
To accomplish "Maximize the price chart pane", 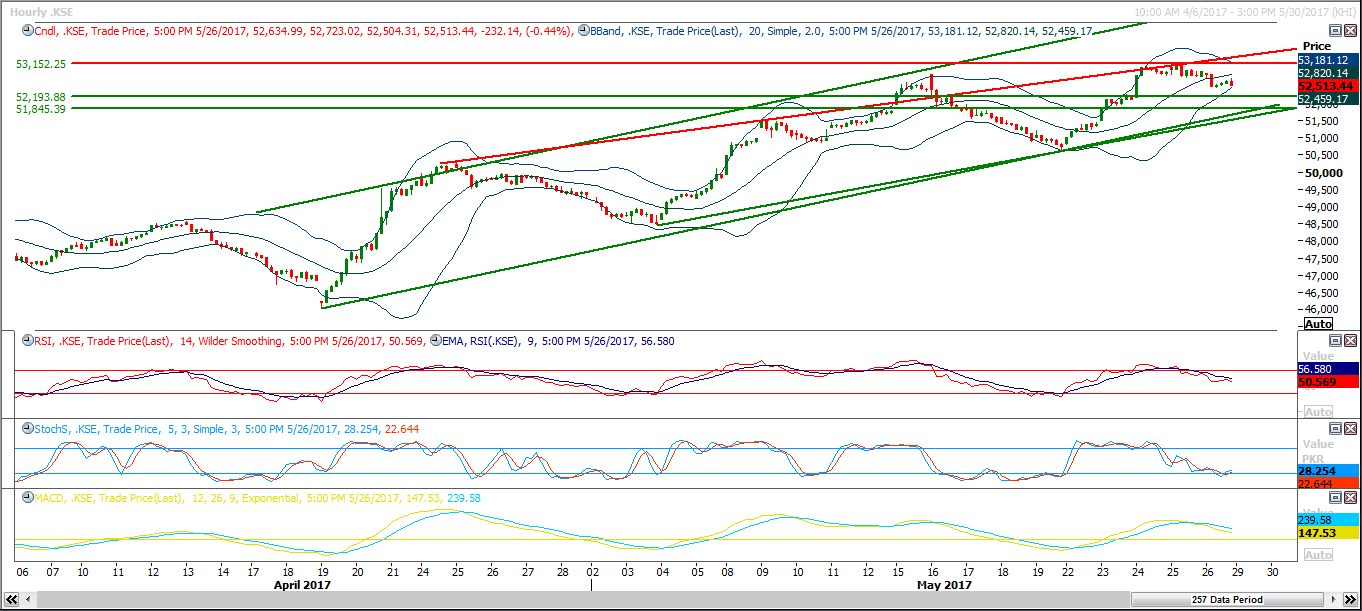I will [x=1334, y=31].
